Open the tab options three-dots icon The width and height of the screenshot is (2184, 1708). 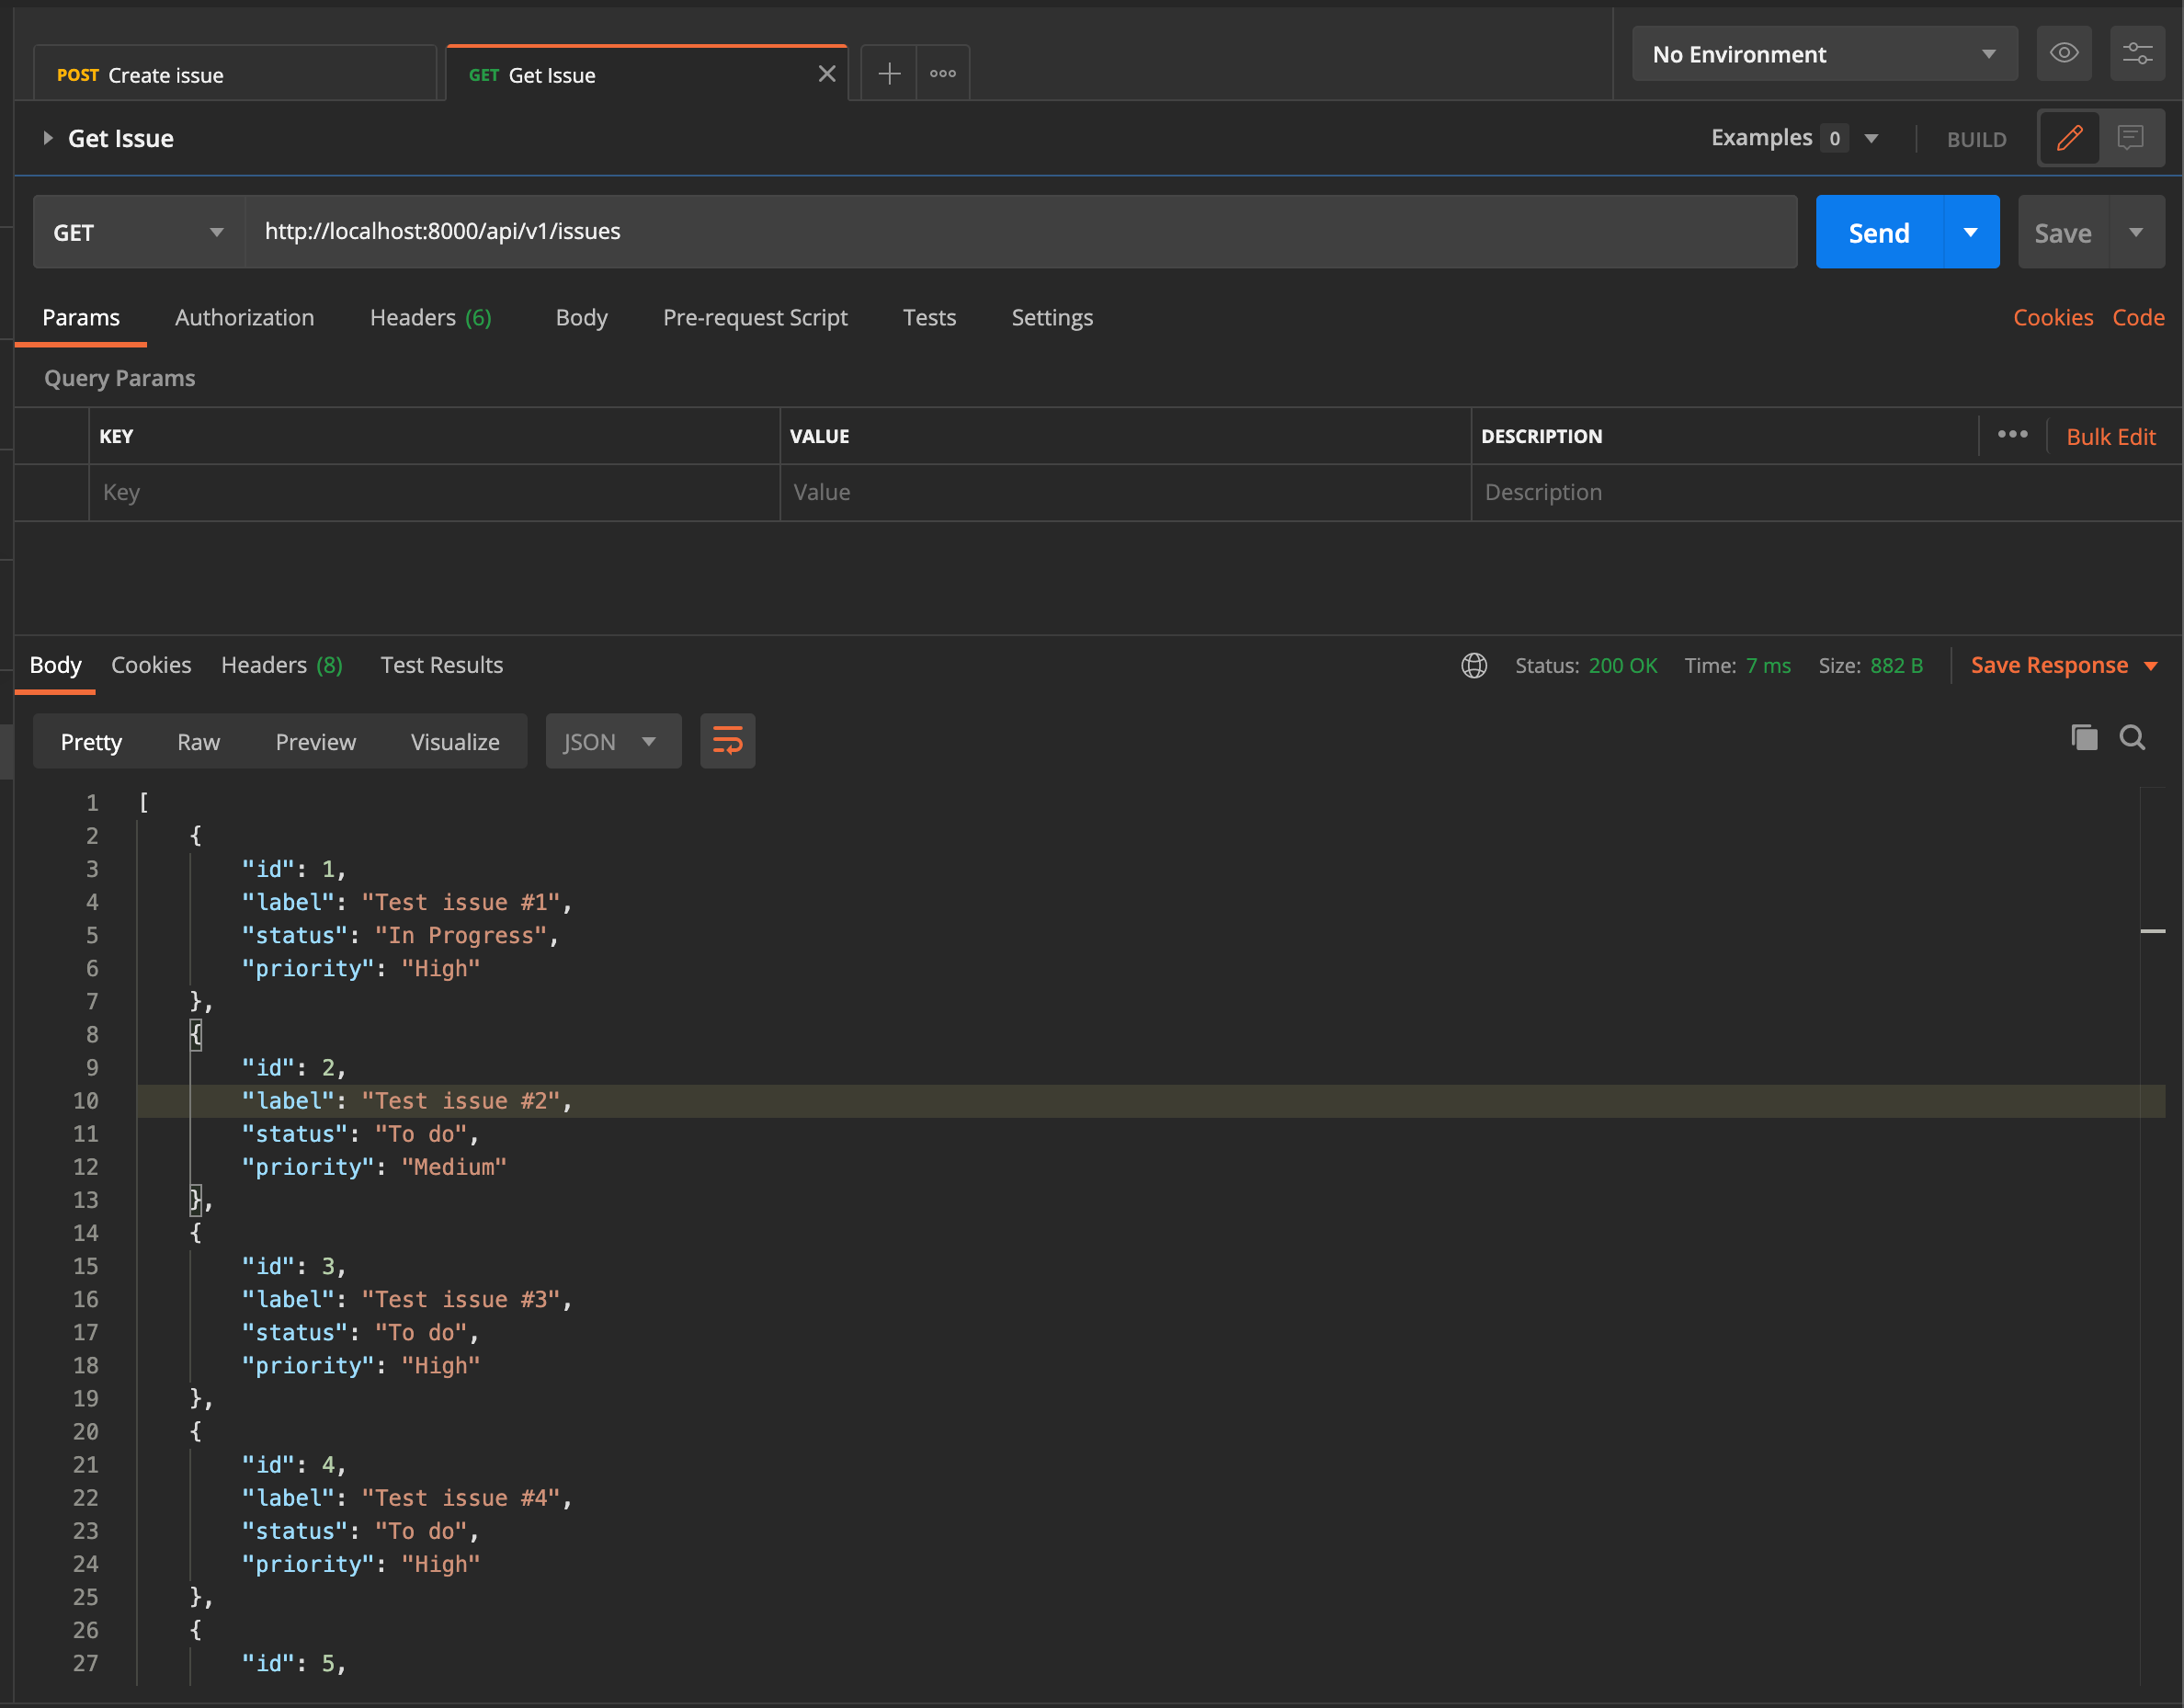coord(942,74)
